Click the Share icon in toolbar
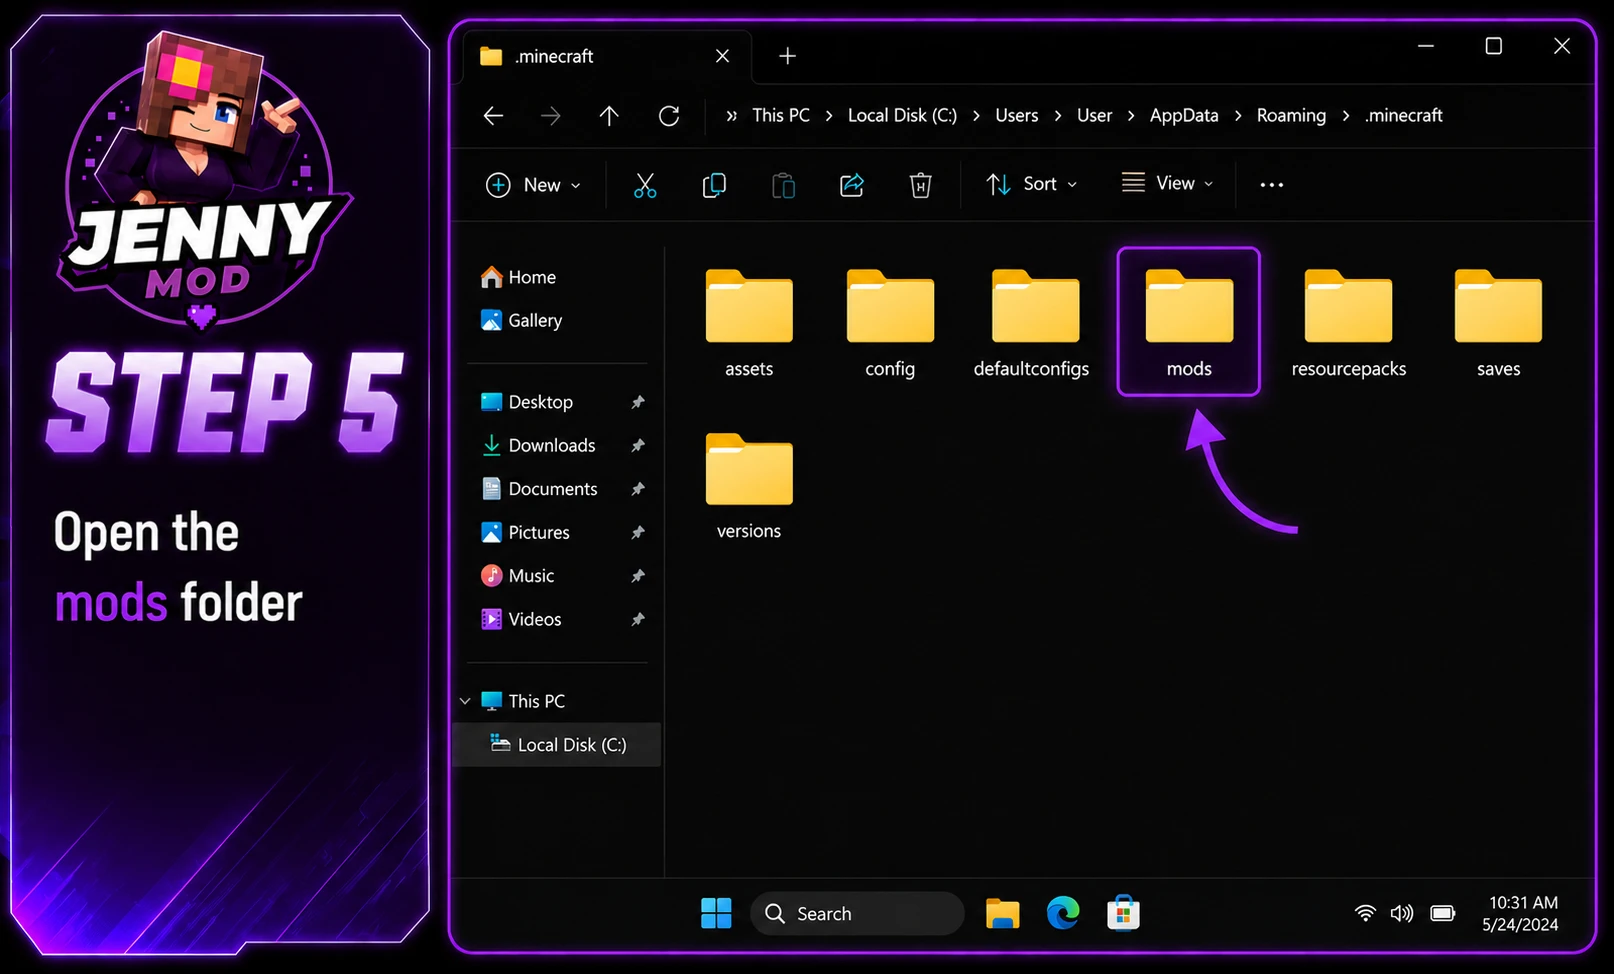This screenshot has width=1614, height=974. [x=852, y=185]
